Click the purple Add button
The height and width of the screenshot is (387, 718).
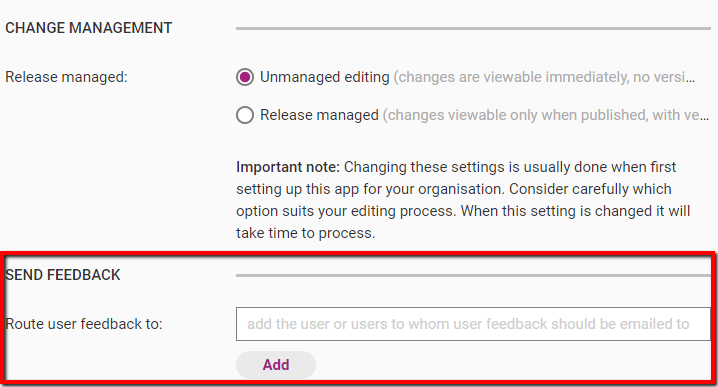coord(276,365)
